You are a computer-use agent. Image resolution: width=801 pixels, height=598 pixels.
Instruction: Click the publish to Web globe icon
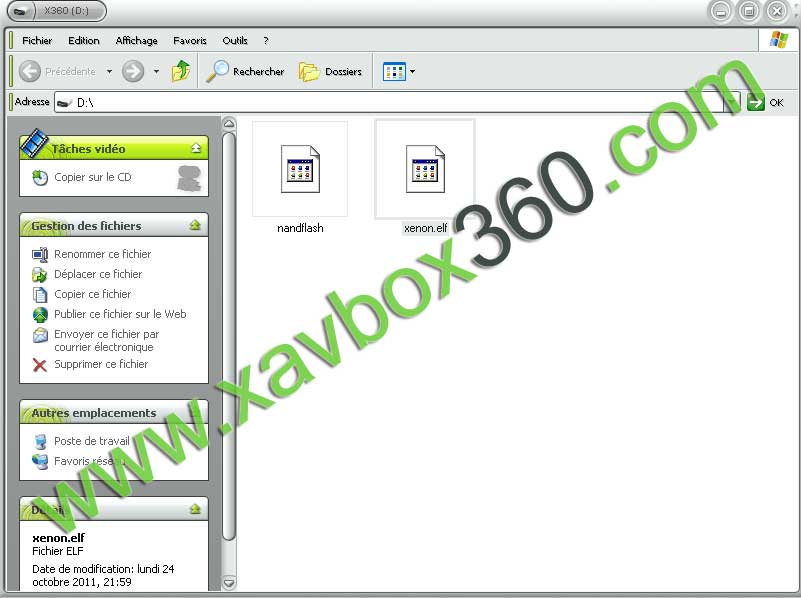[40, 315]
